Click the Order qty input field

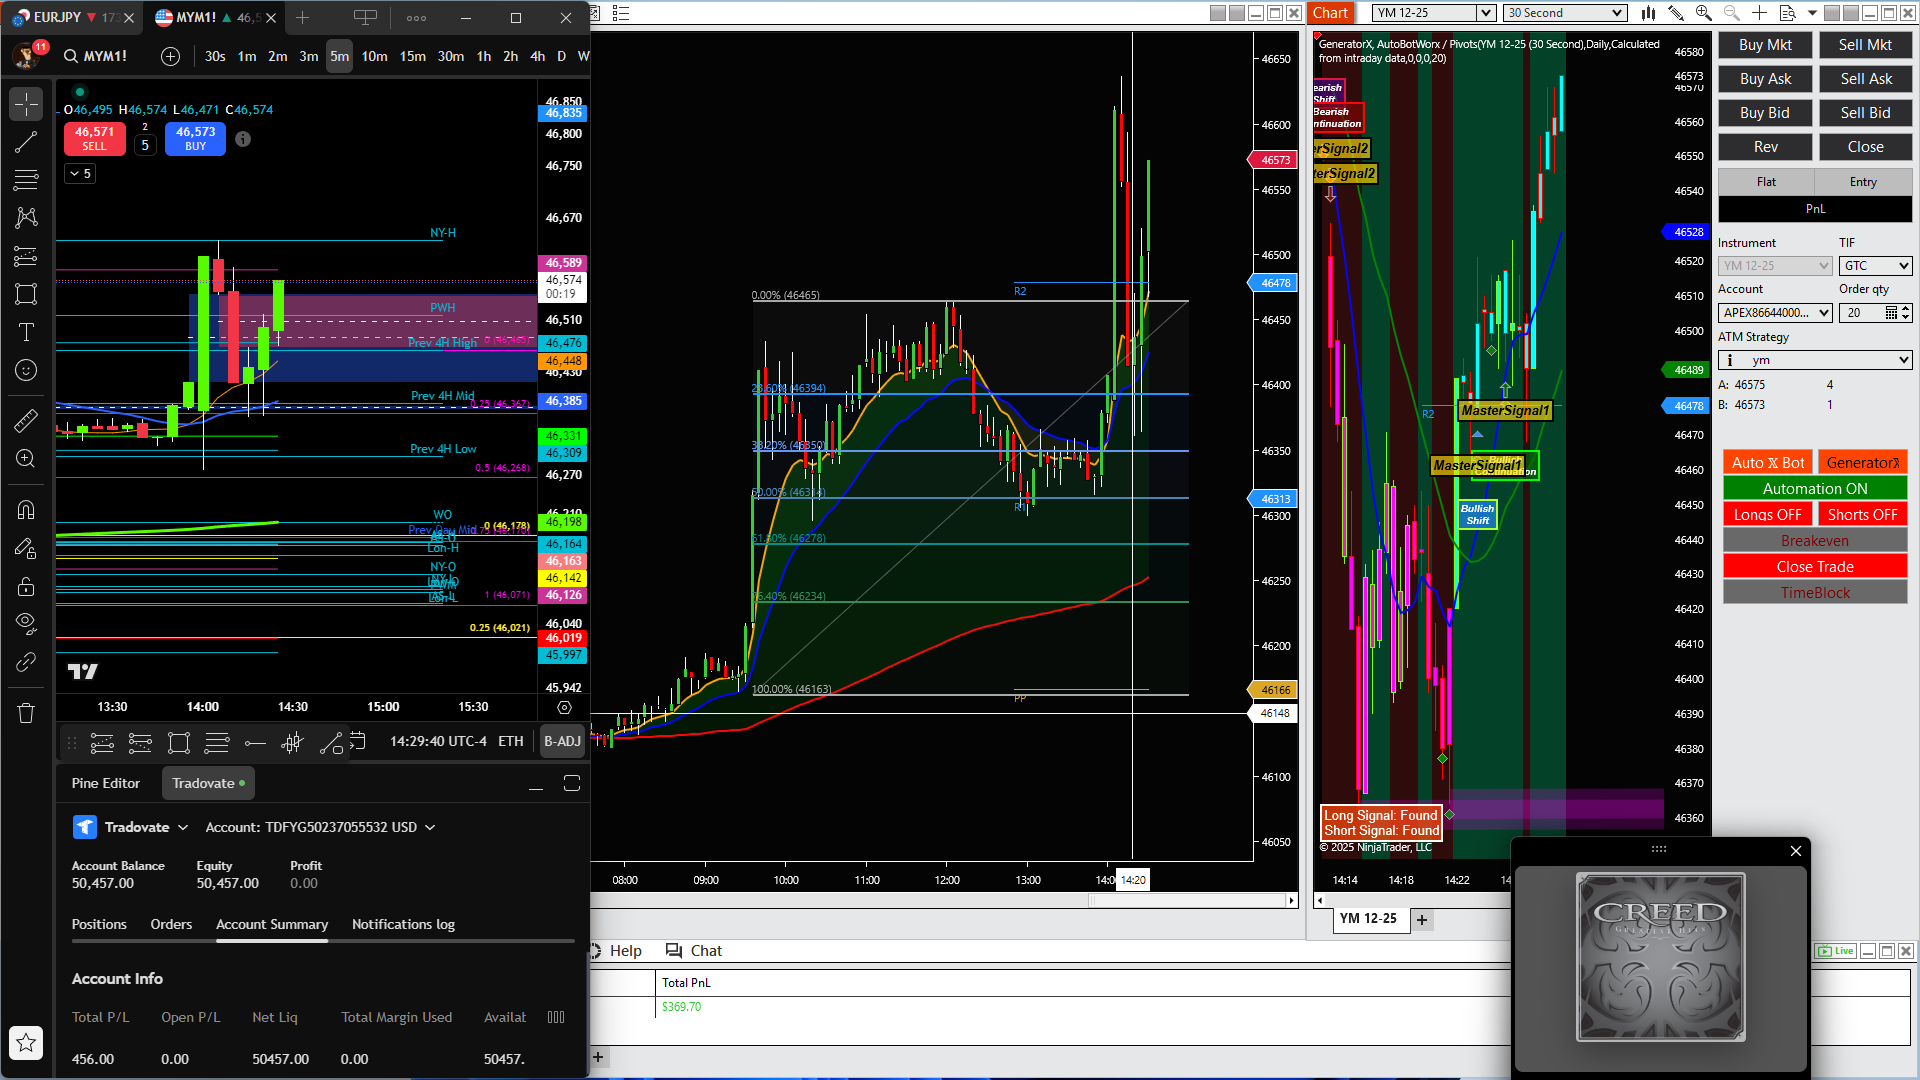tap(1863, 313)
